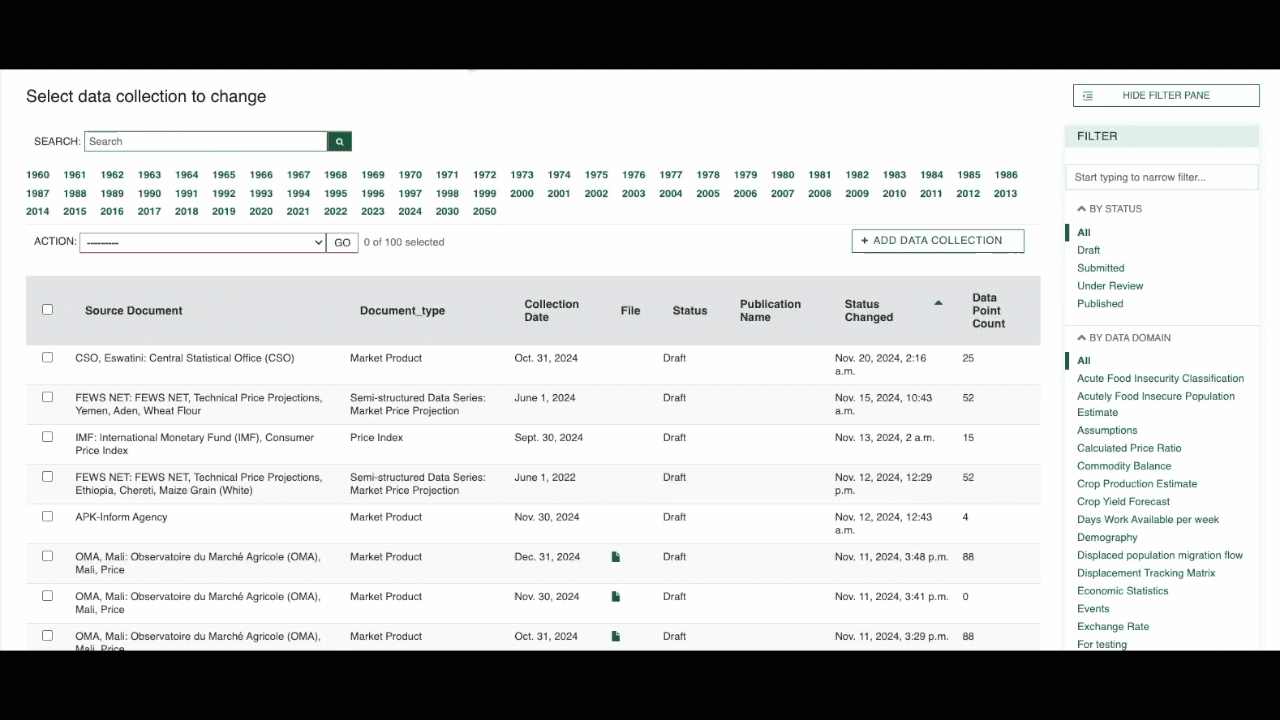Viewport: 1280px width, 720px height.
Task: Click the Status Changed sort arrow
Action: point(938,303)
